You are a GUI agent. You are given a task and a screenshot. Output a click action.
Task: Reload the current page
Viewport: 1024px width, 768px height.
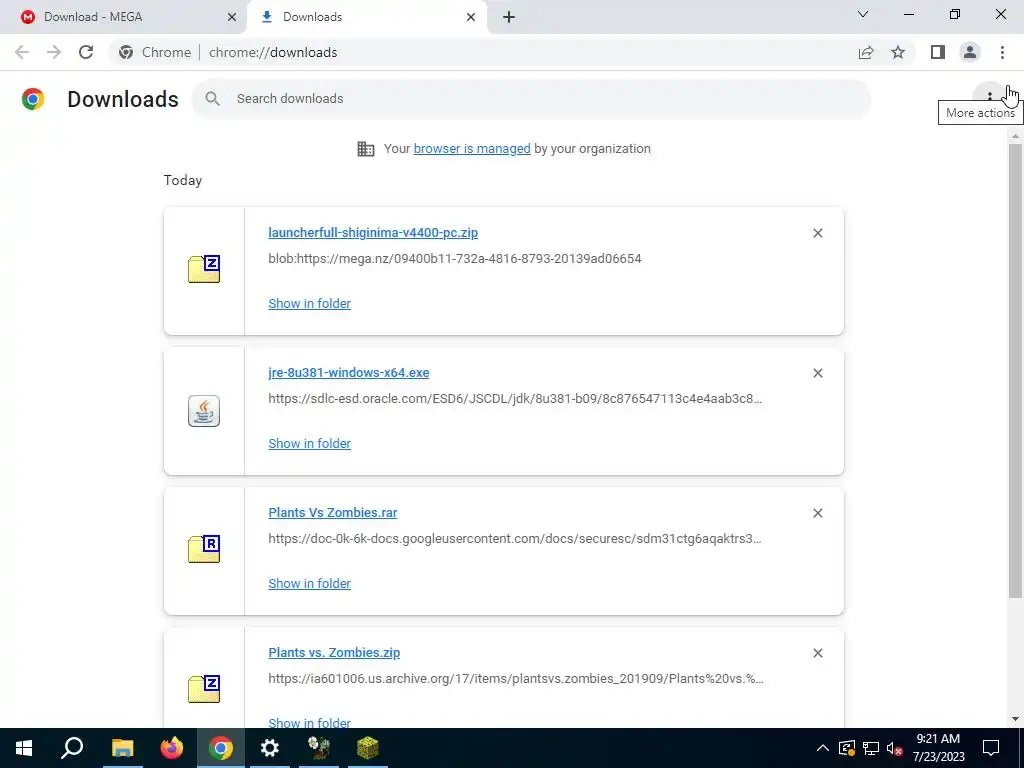coord(86,52)
